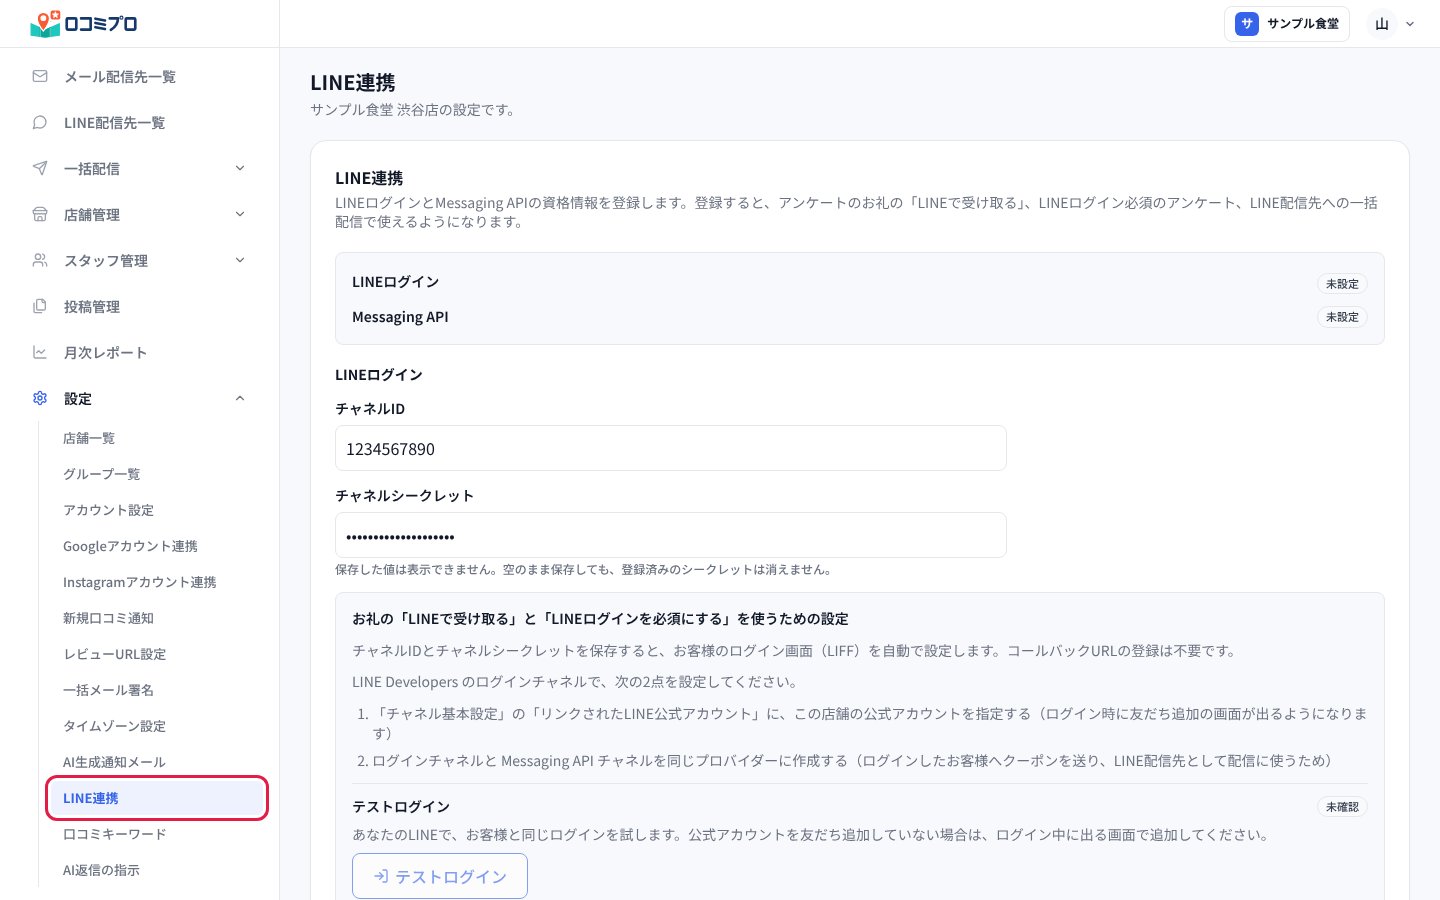Click the chart icon beside 月次レポート

[x=40, y=352]
